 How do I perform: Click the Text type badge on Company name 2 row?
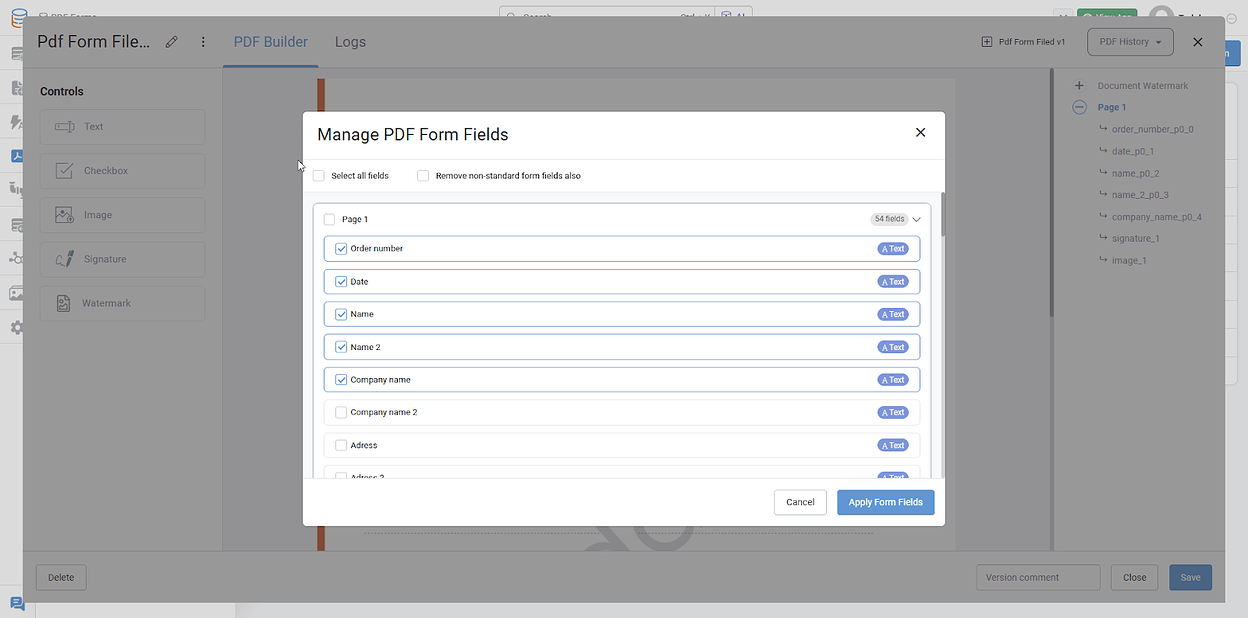pyautogui.click(x=892, y=412)
